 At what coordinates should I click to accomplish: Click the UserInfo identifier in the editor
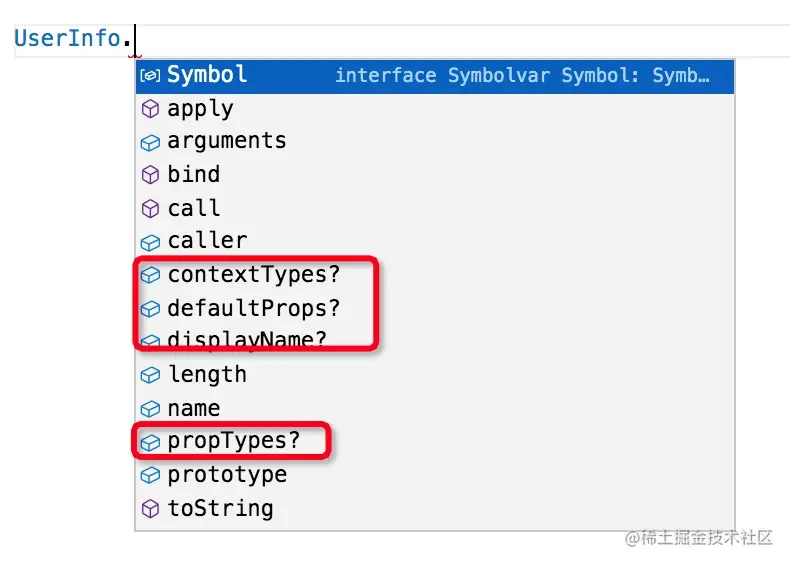(68, 38)
